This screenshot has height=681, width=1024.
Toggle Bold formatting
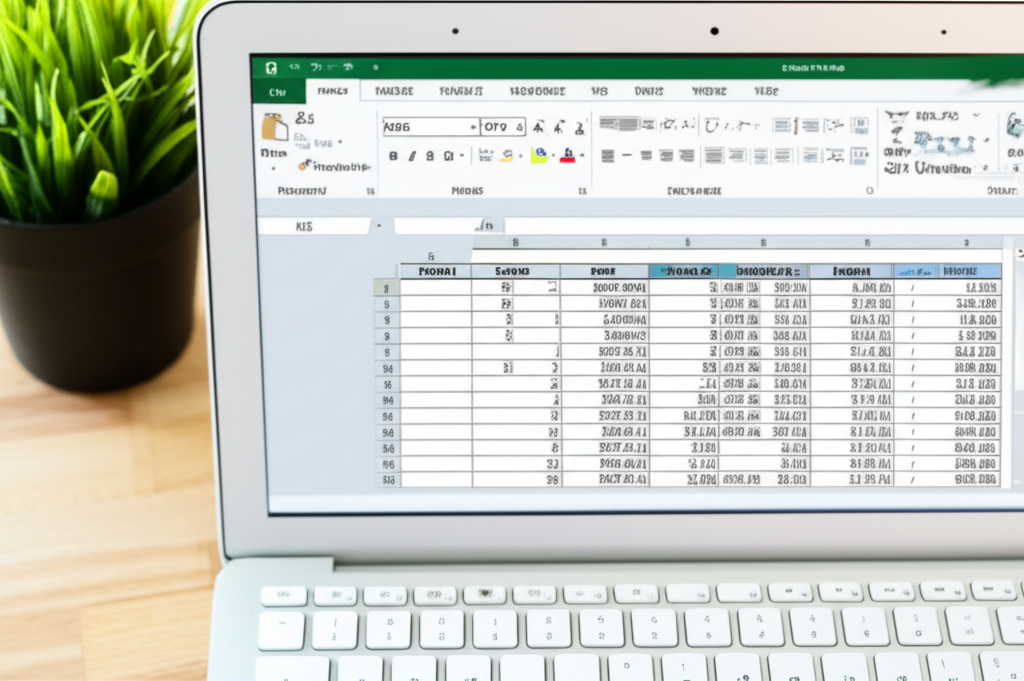(393, 156)
